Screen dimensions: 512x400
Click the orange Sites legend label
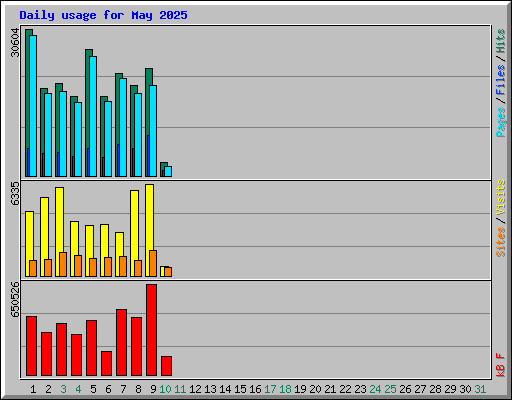click(x=500, y=242)
